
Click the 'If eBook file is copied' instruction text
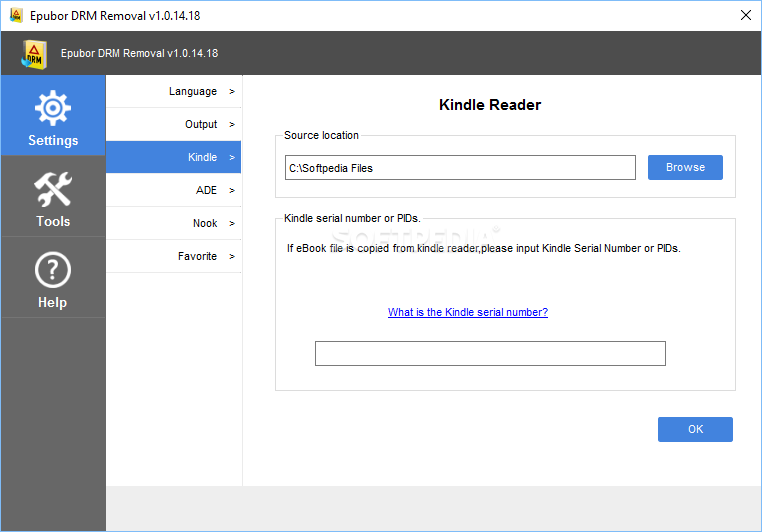(x=484, y=249)
